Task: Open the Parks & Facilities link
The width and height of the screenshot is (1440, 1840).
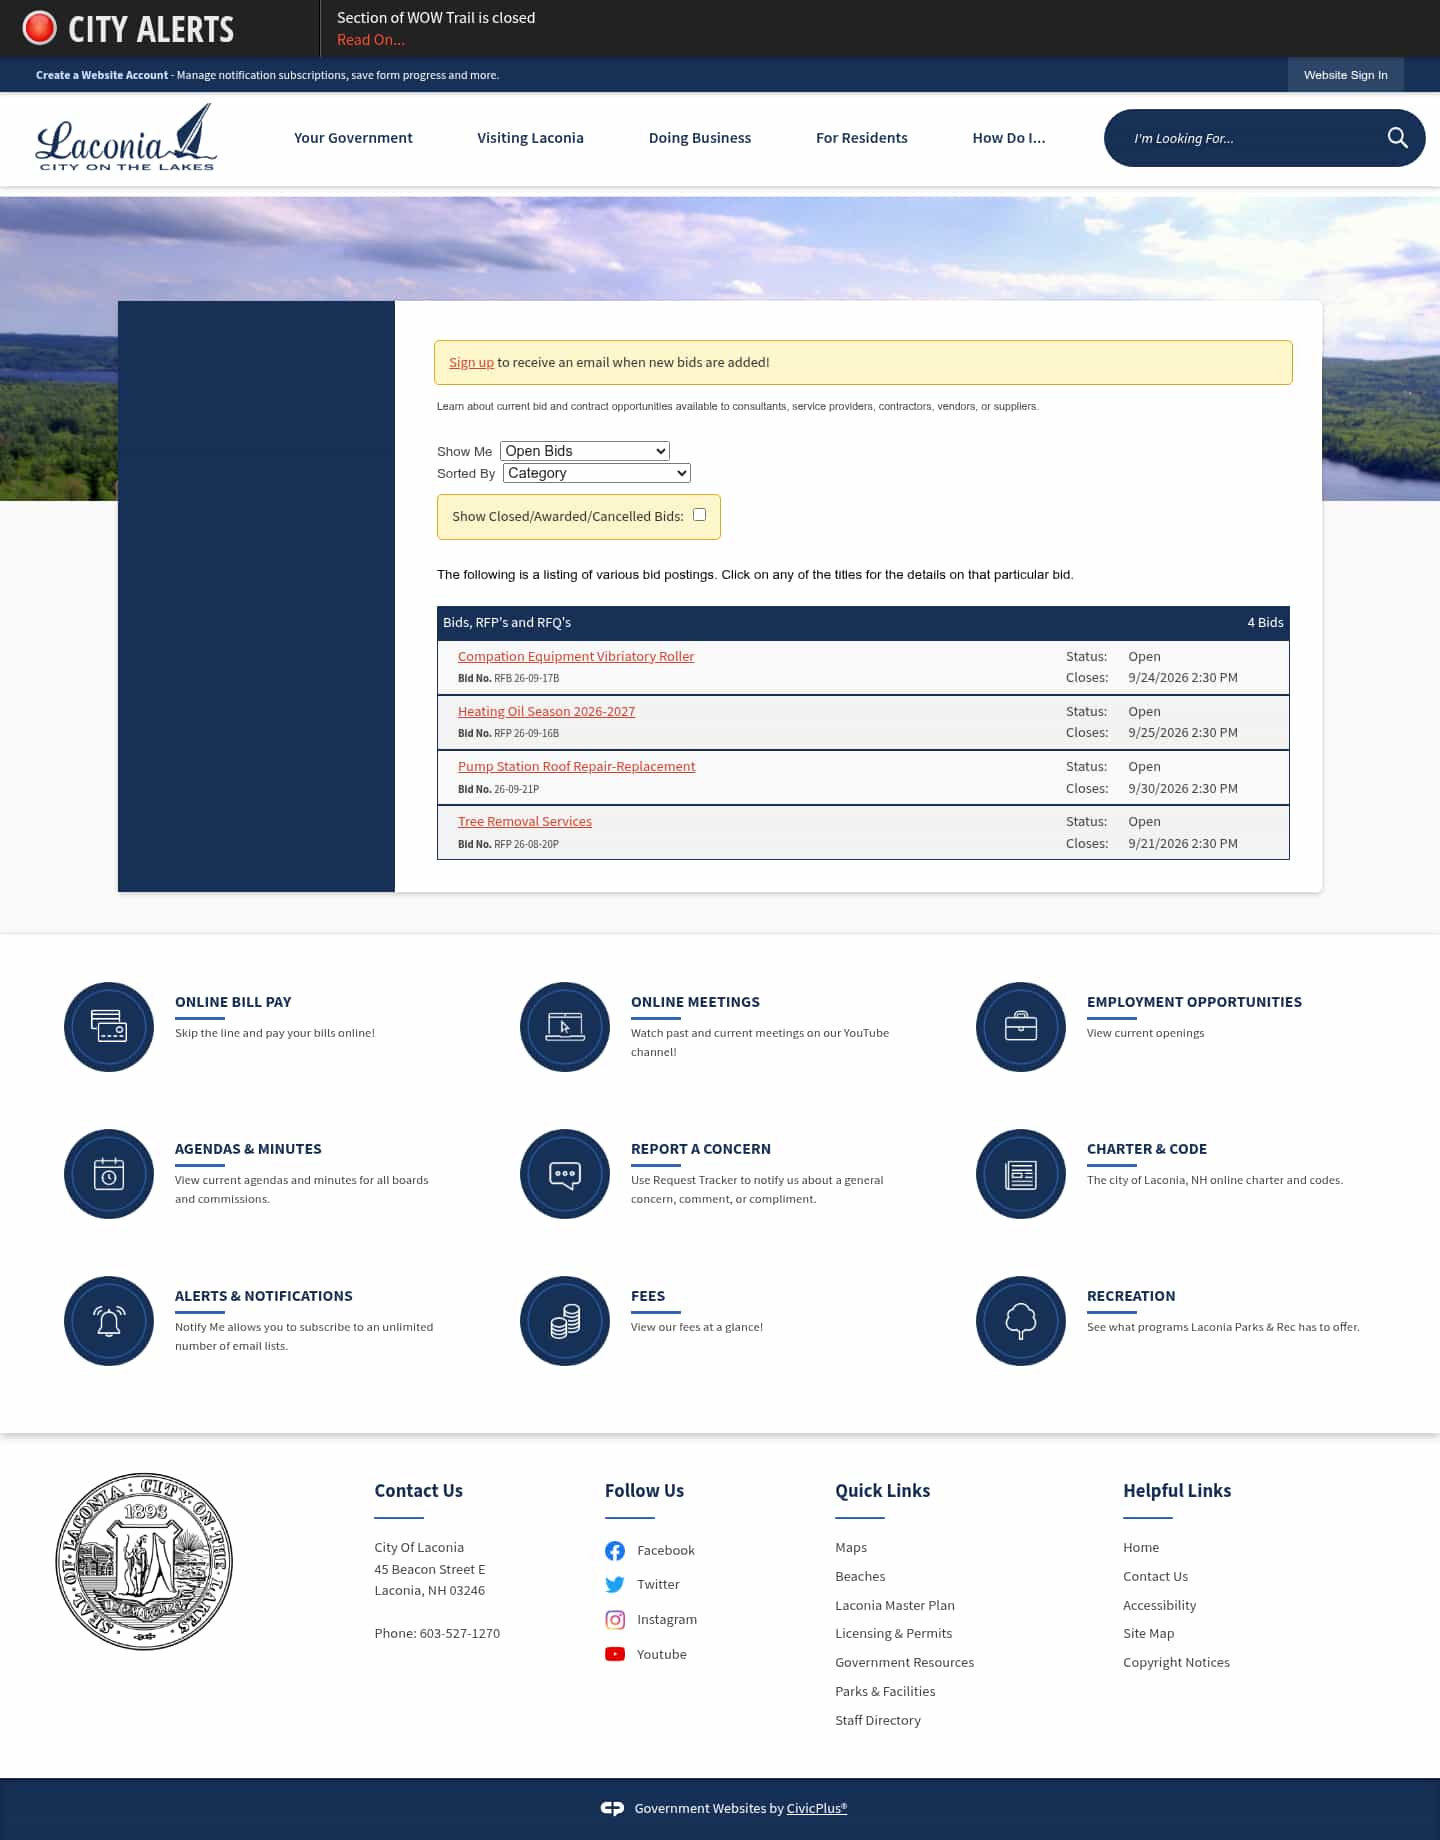Action: (x=886, y=1692)
